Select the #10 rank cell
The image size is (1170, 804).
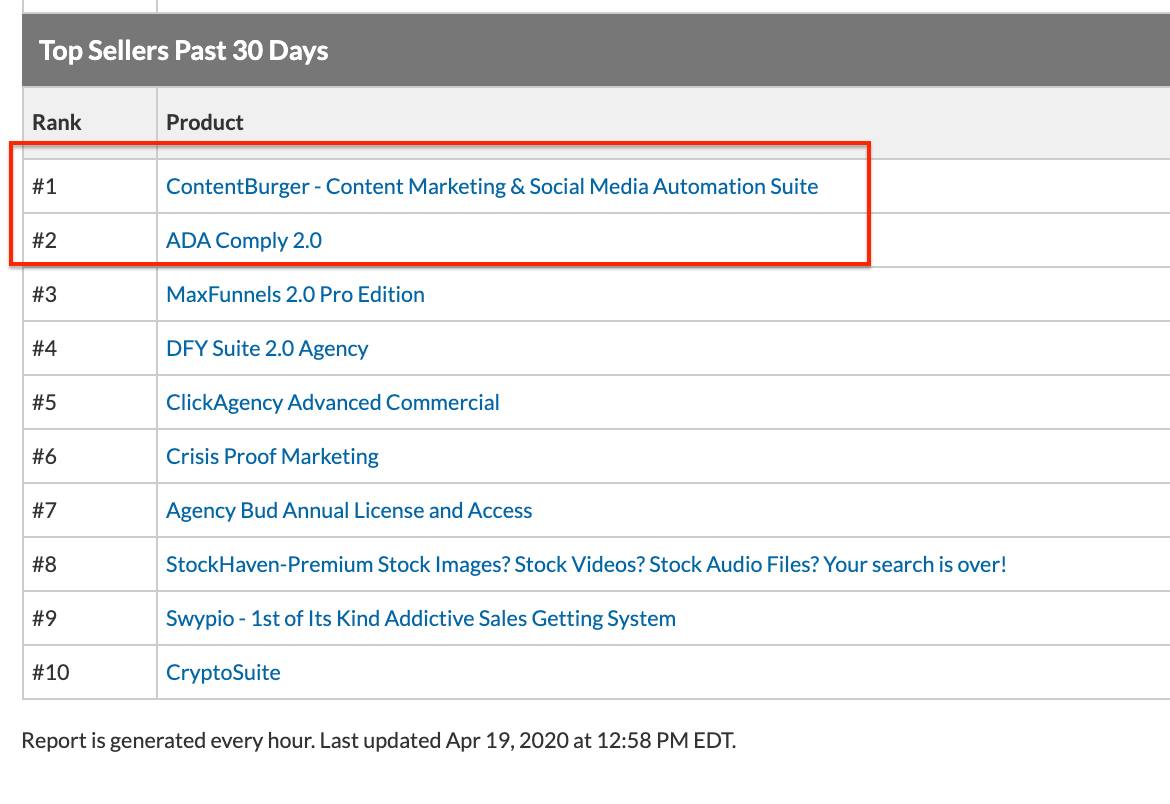click(51, 672)
